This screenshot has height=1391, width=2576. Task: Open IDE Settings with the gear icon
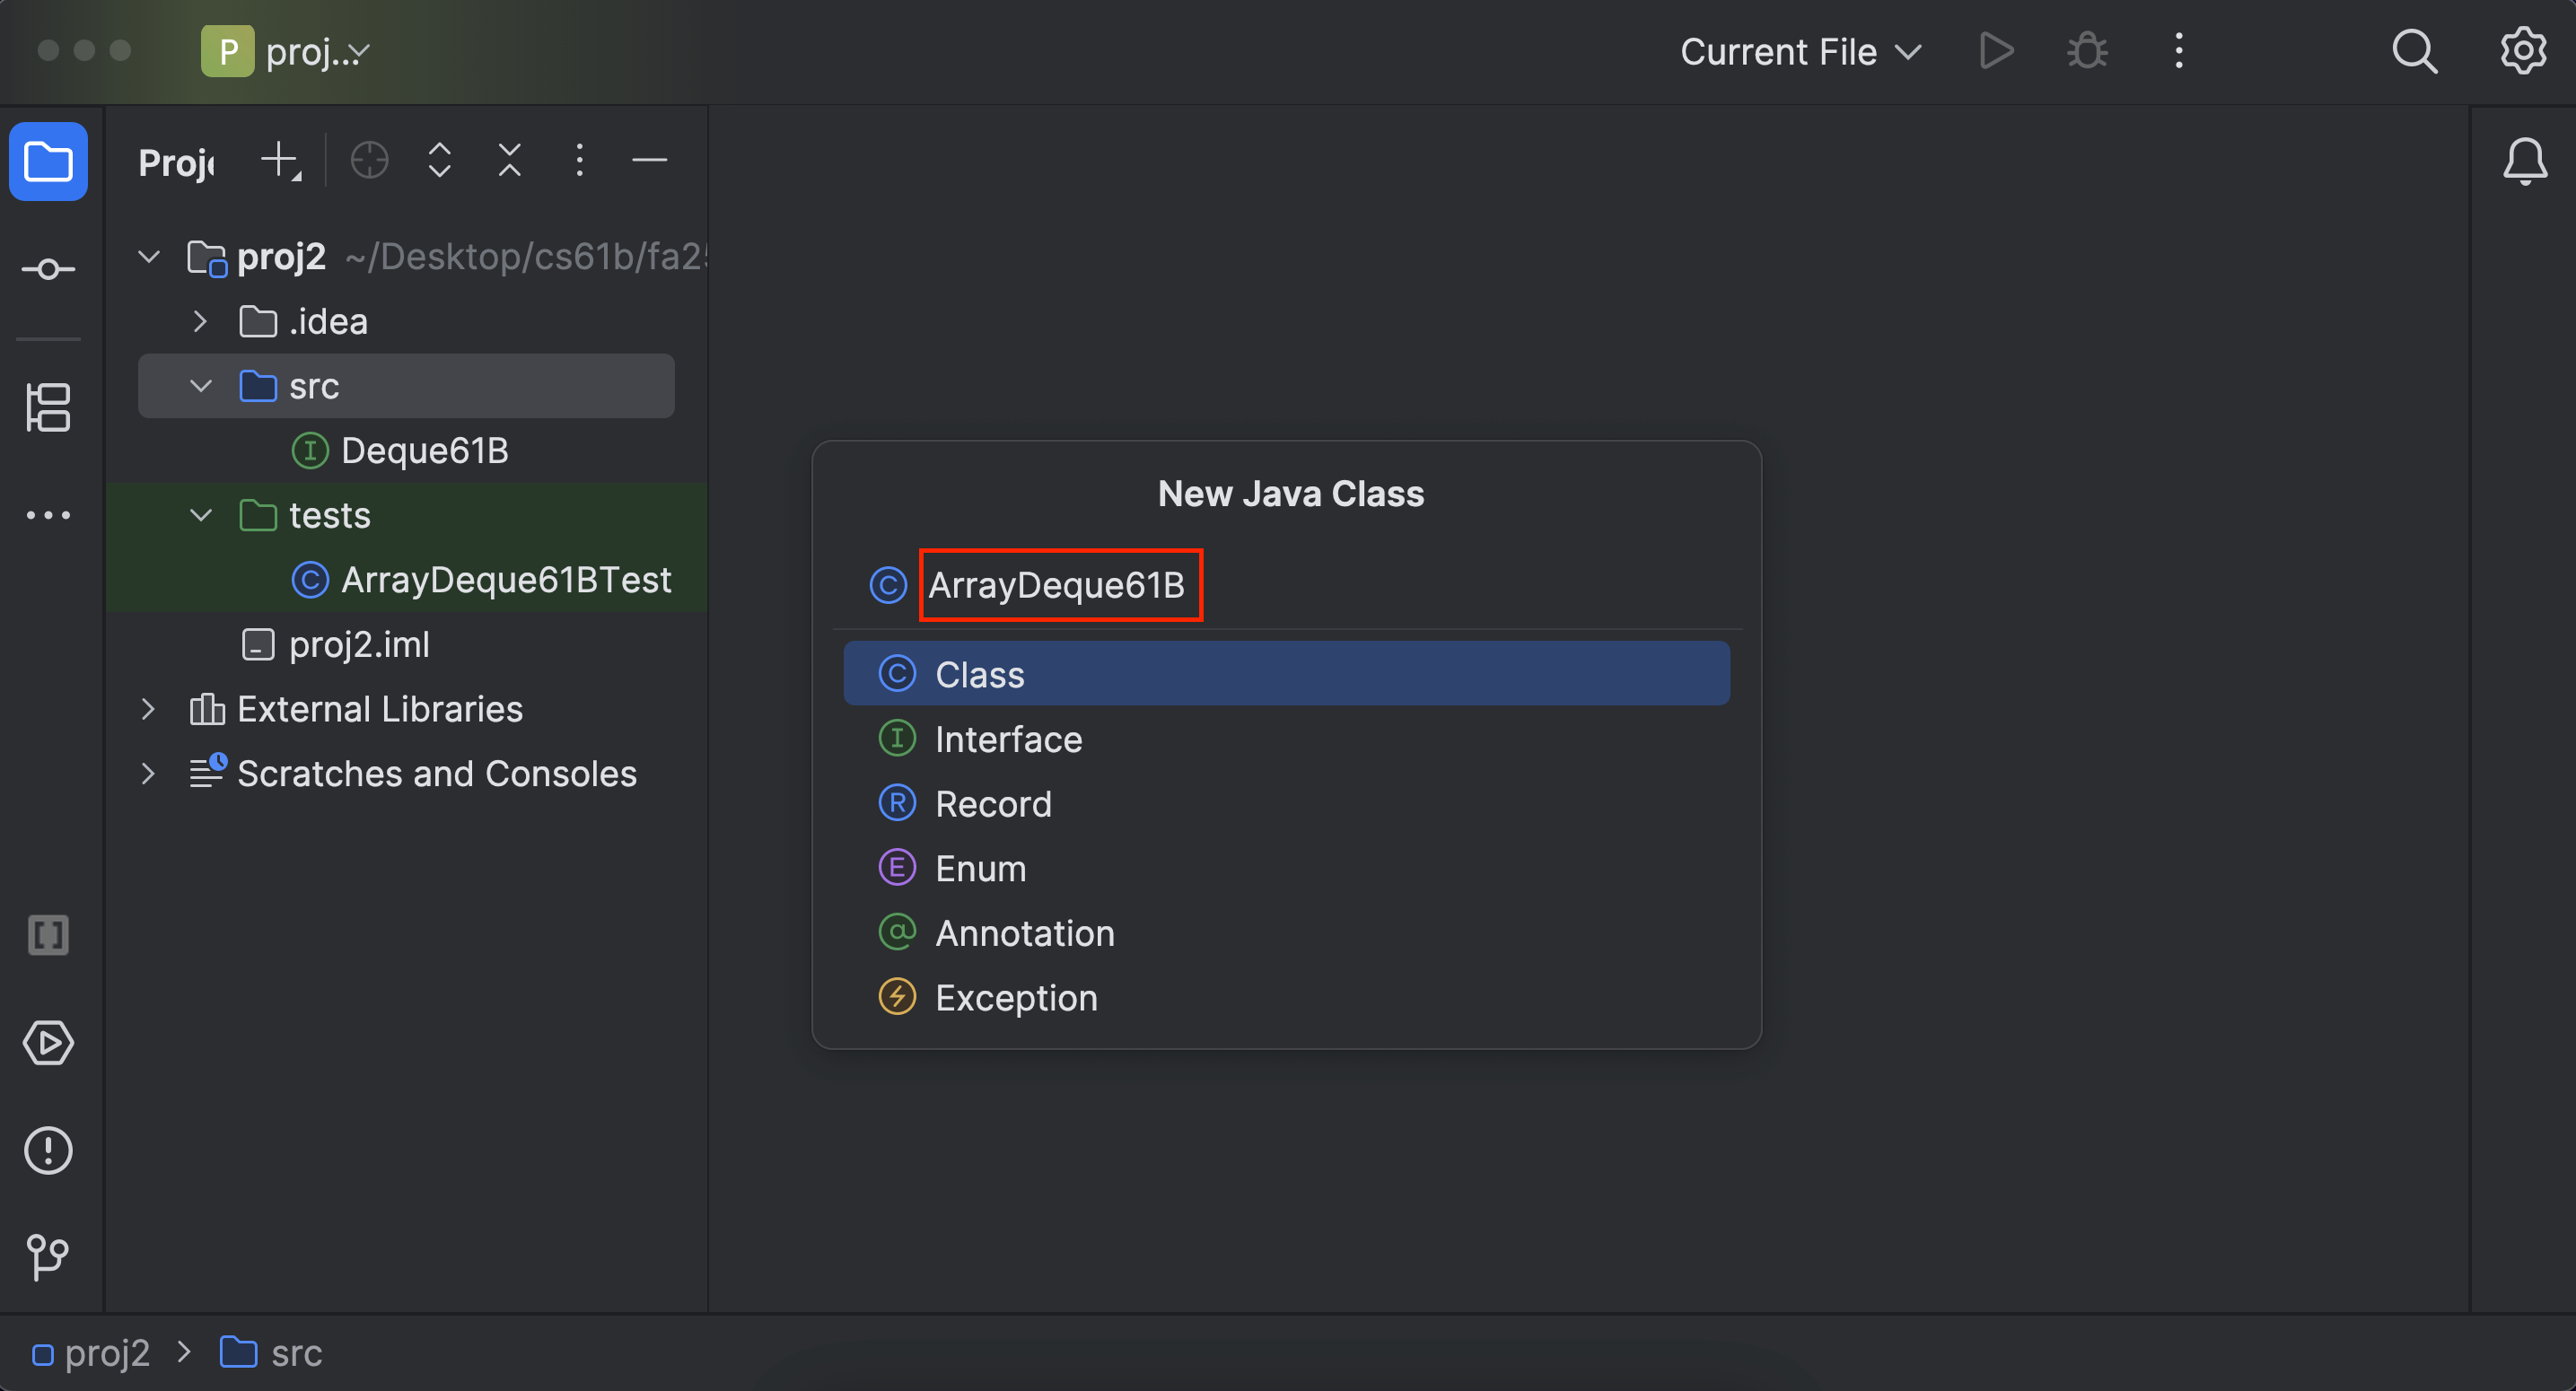click(2523, 50)
